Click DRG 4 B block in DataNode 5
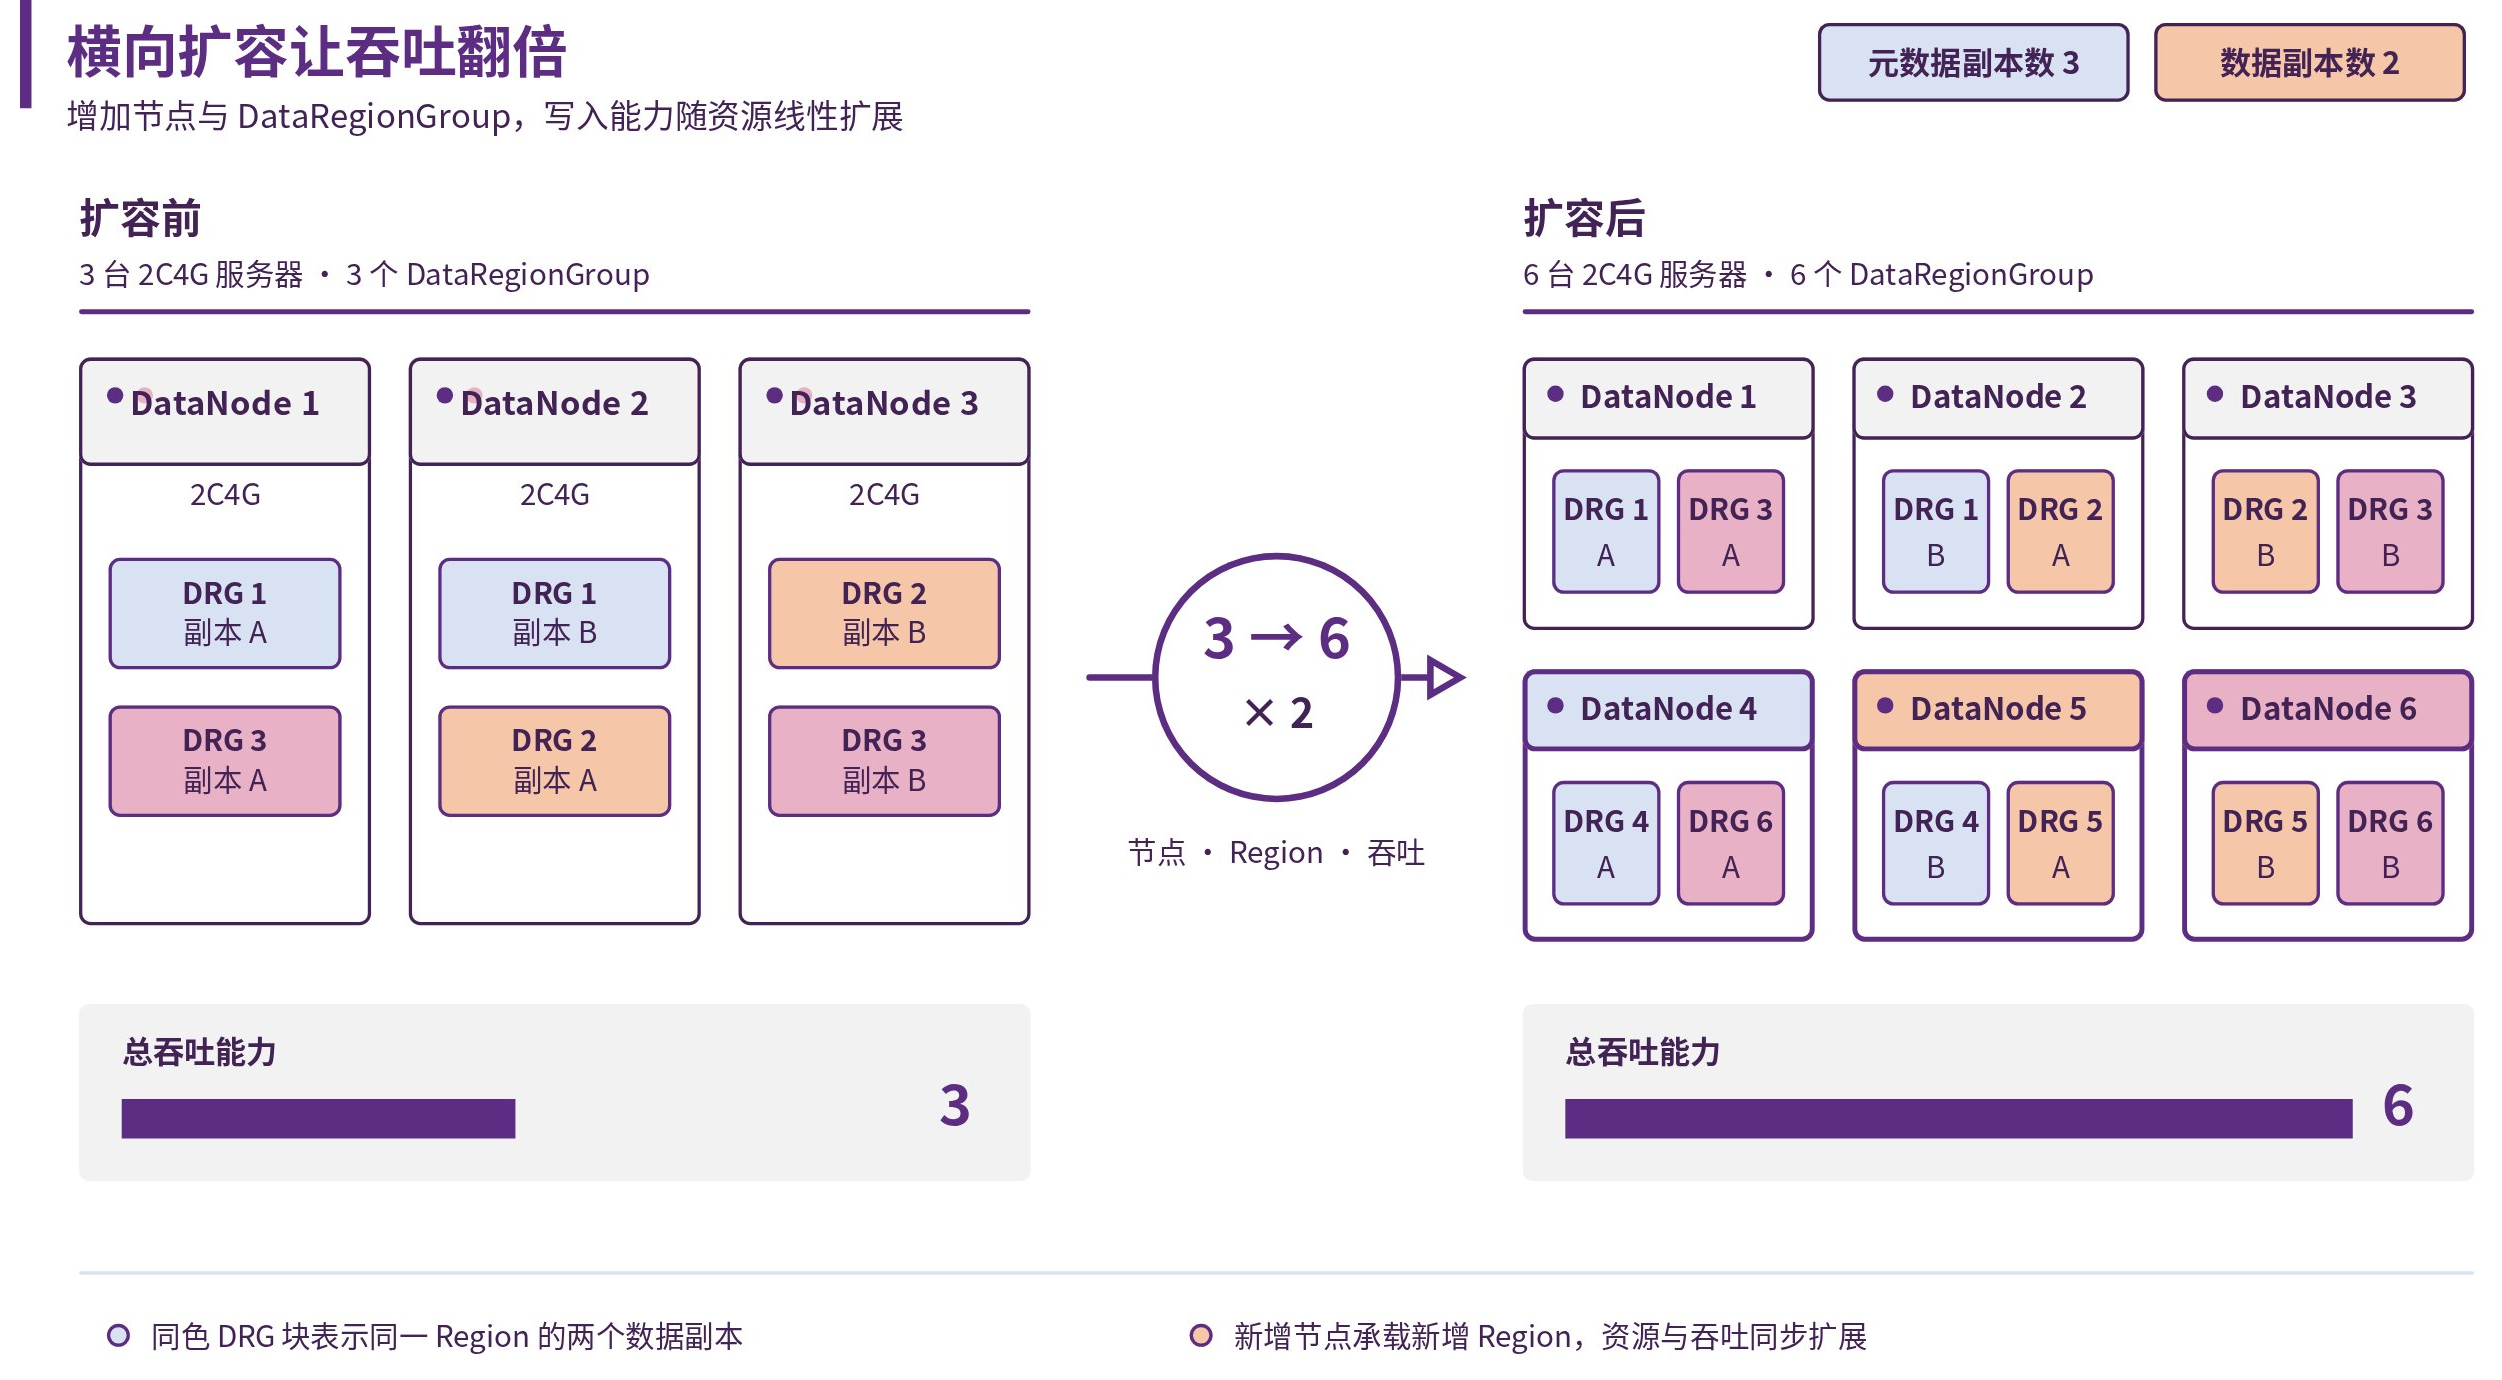The image size is (2502, 1380). [x=1936, y=843]
